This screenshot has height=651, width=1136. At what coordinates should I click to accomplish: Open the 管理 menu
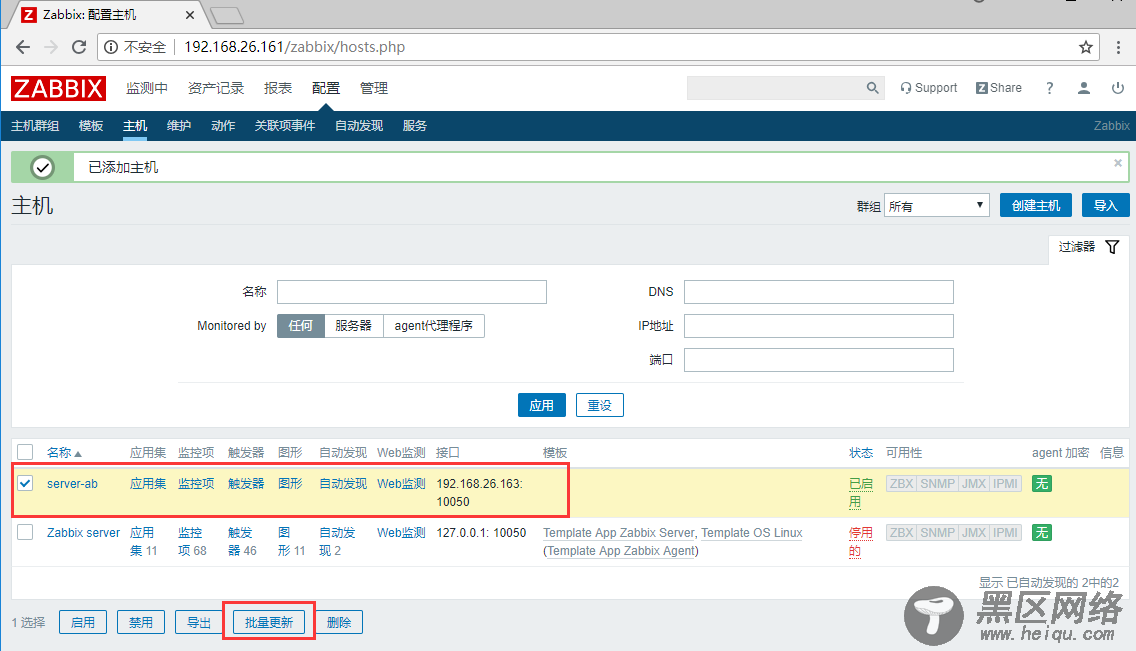coord(374,88)
